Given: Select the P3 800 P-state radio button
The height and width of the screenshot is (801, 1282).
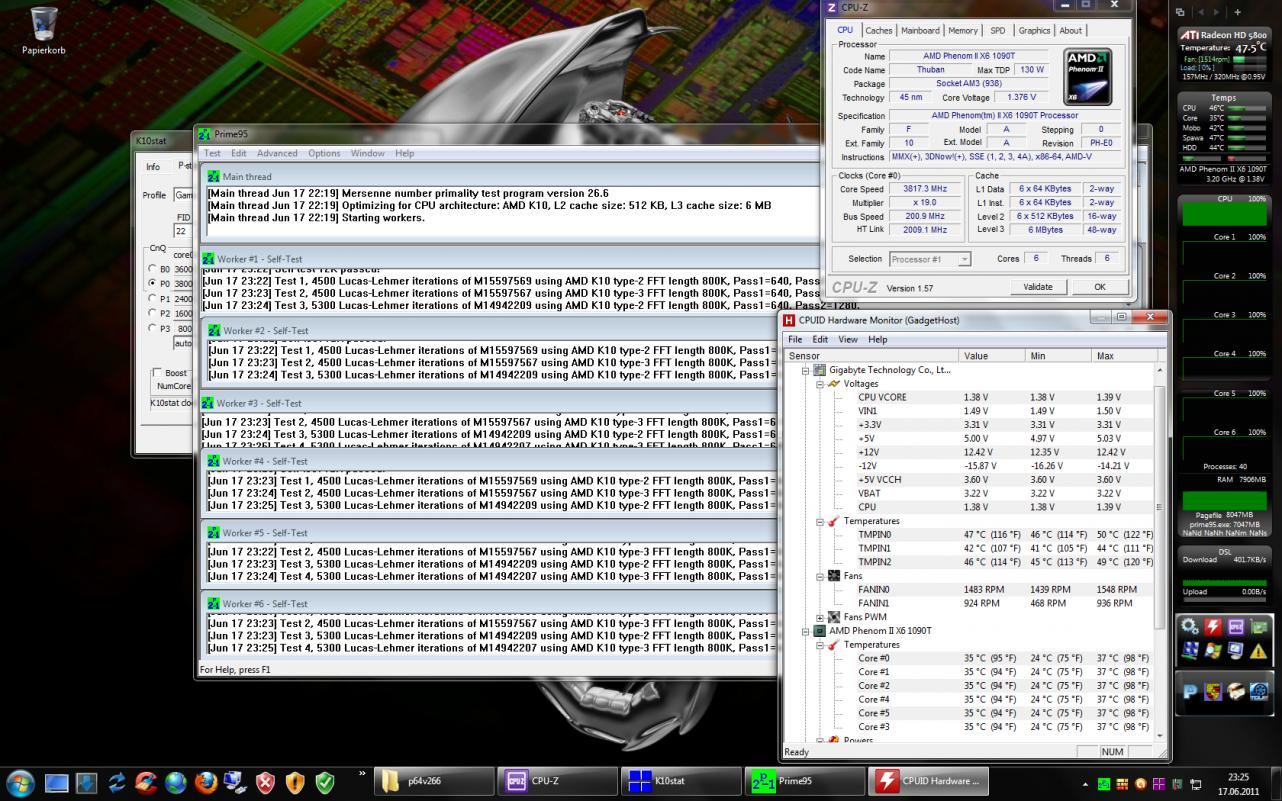Looking at the screenshot, I should [153, 328].
